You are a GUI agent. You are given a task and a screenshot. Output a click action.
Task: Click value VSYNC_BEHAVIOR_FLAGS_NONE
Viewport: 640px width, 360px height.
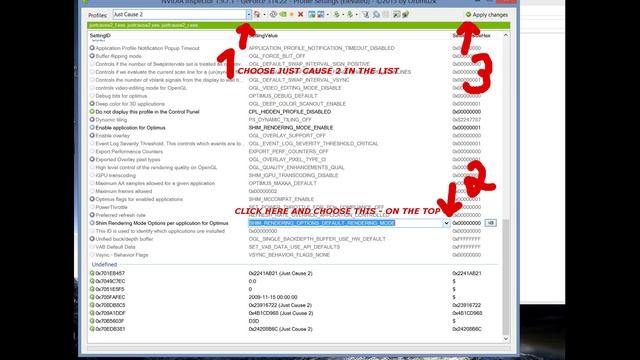pyautogui.click(x=289, y=255)
